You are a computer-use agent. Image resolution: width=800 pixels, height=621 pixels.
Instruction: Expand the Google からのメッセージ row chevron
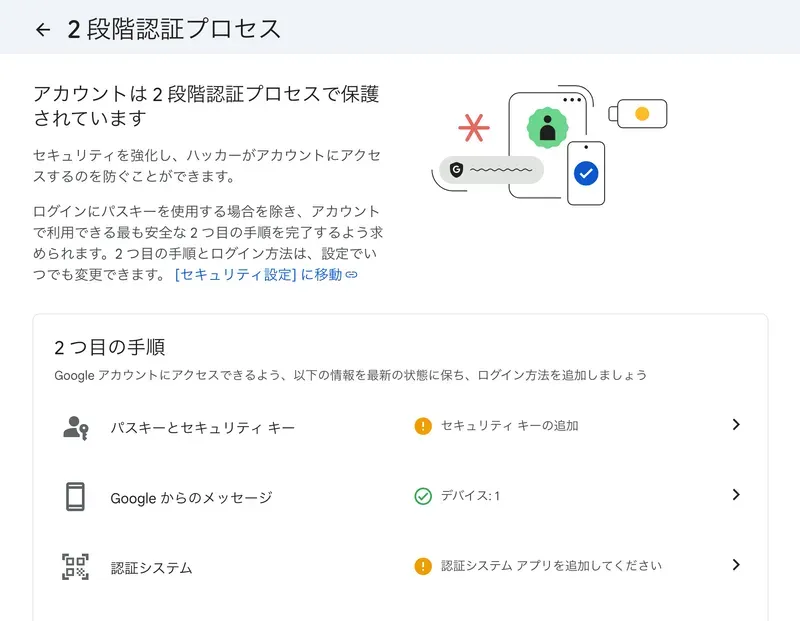coord(736,495)
